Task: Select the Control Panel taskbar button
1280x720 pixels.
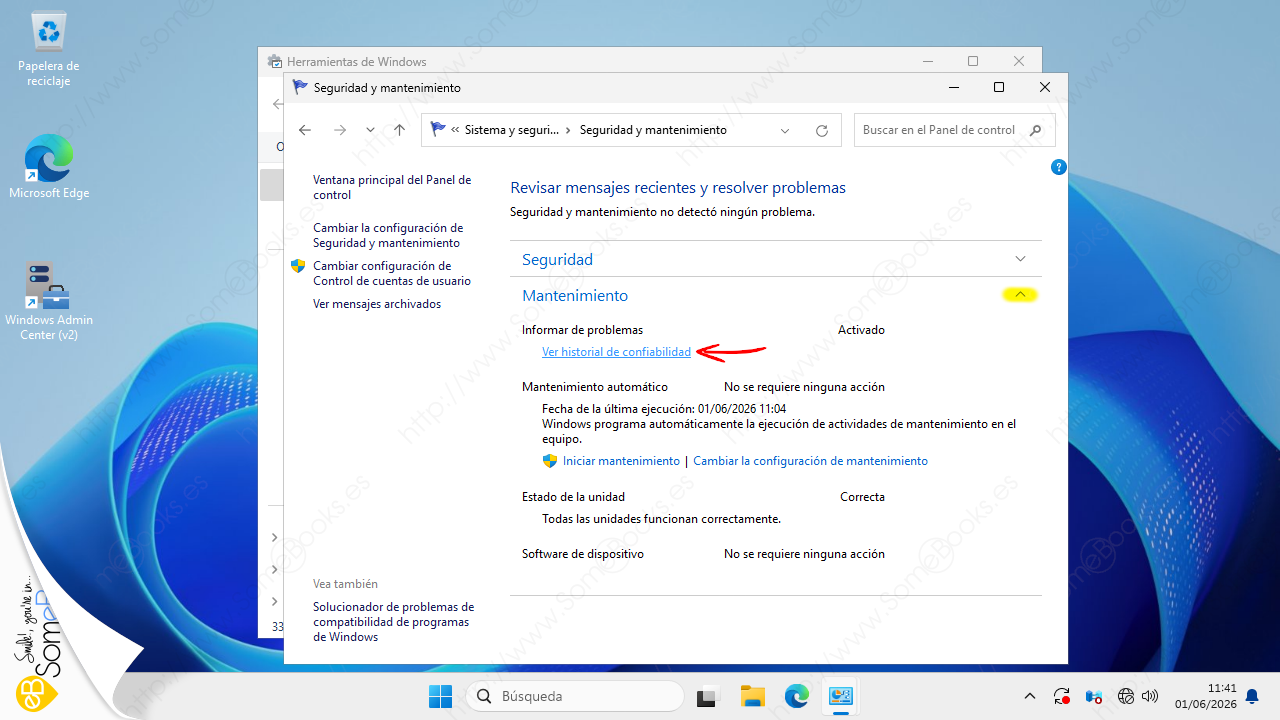Action: (841, 696)
